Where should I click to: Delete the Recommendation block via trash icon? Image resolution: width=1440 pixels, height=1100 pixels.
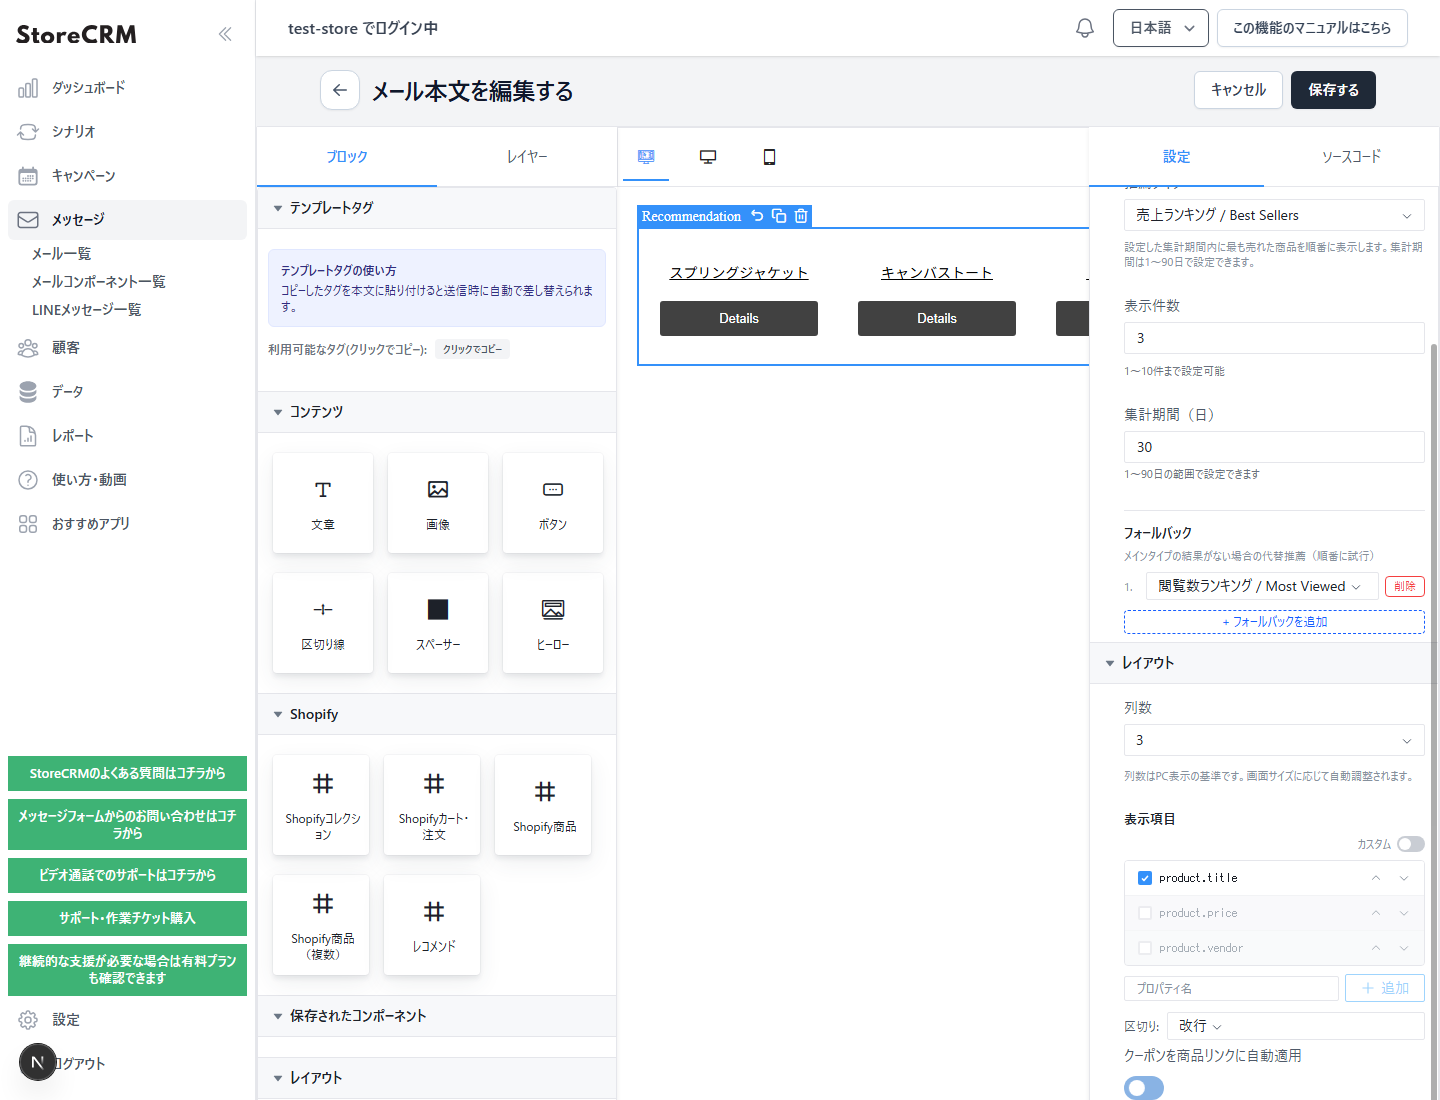click(801, 216)
